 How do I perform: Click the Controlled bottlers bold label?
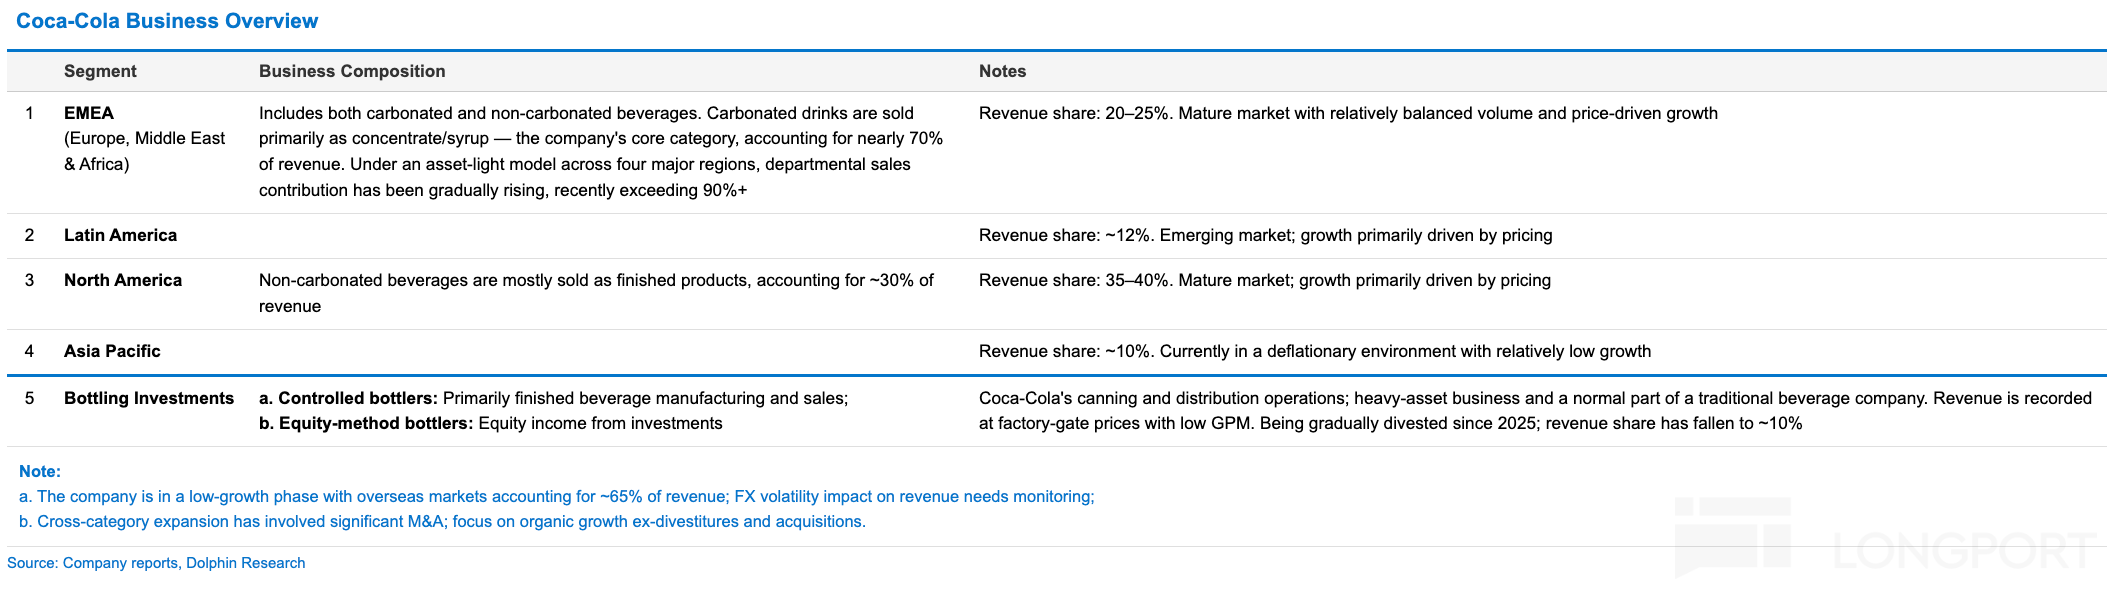348,398
